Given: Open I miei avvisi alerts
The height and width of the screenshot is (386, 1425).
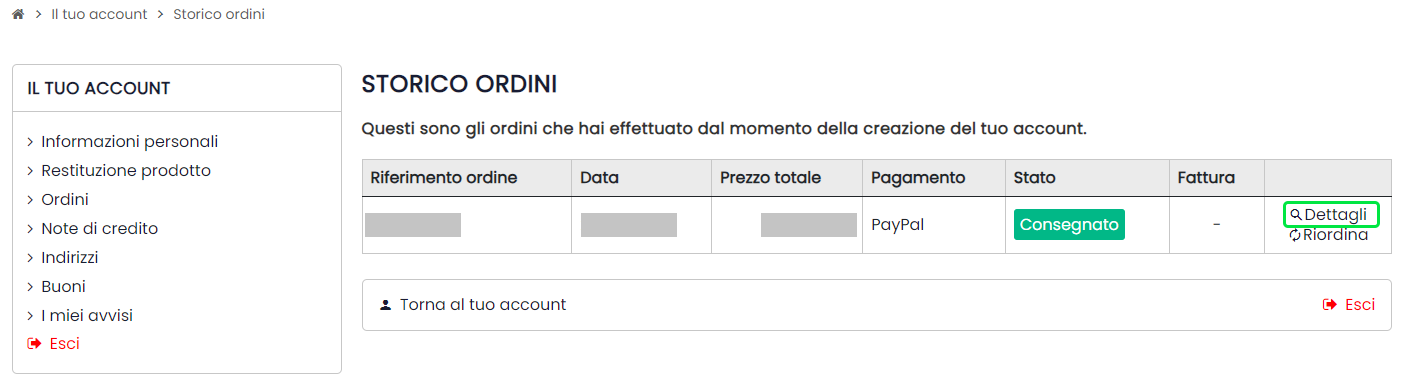Looking at the screenshot, I should (x=87, y=316).
